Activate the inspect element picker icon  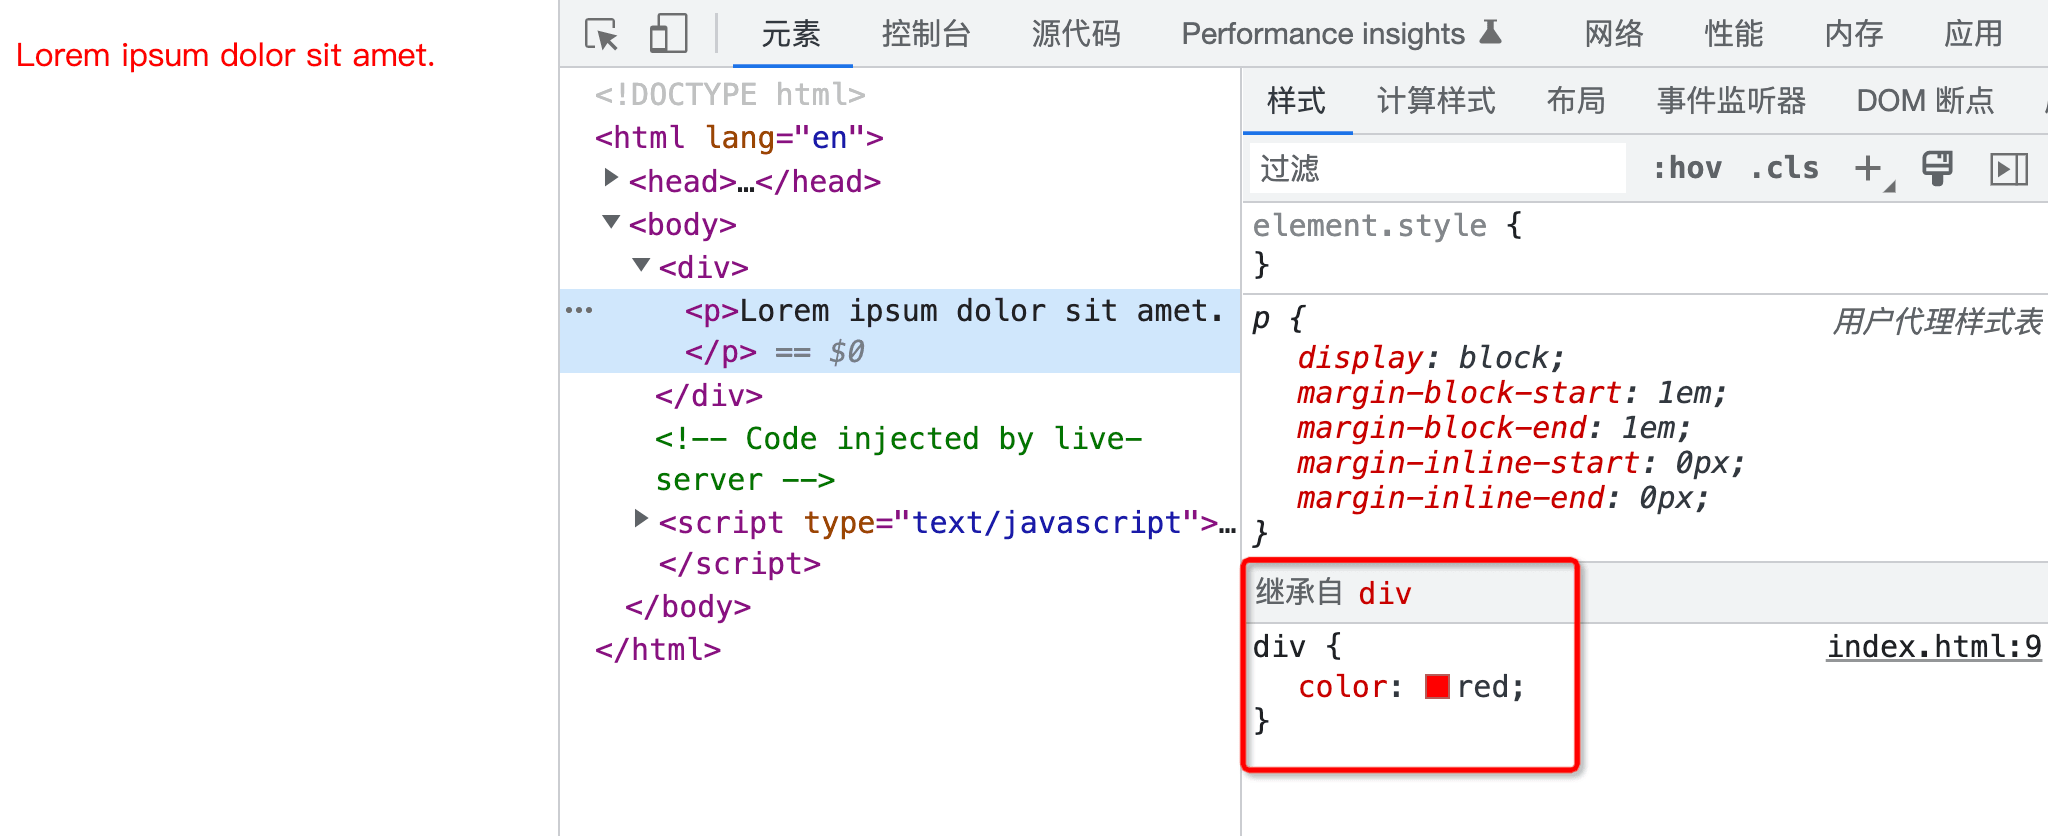(602, 34)
